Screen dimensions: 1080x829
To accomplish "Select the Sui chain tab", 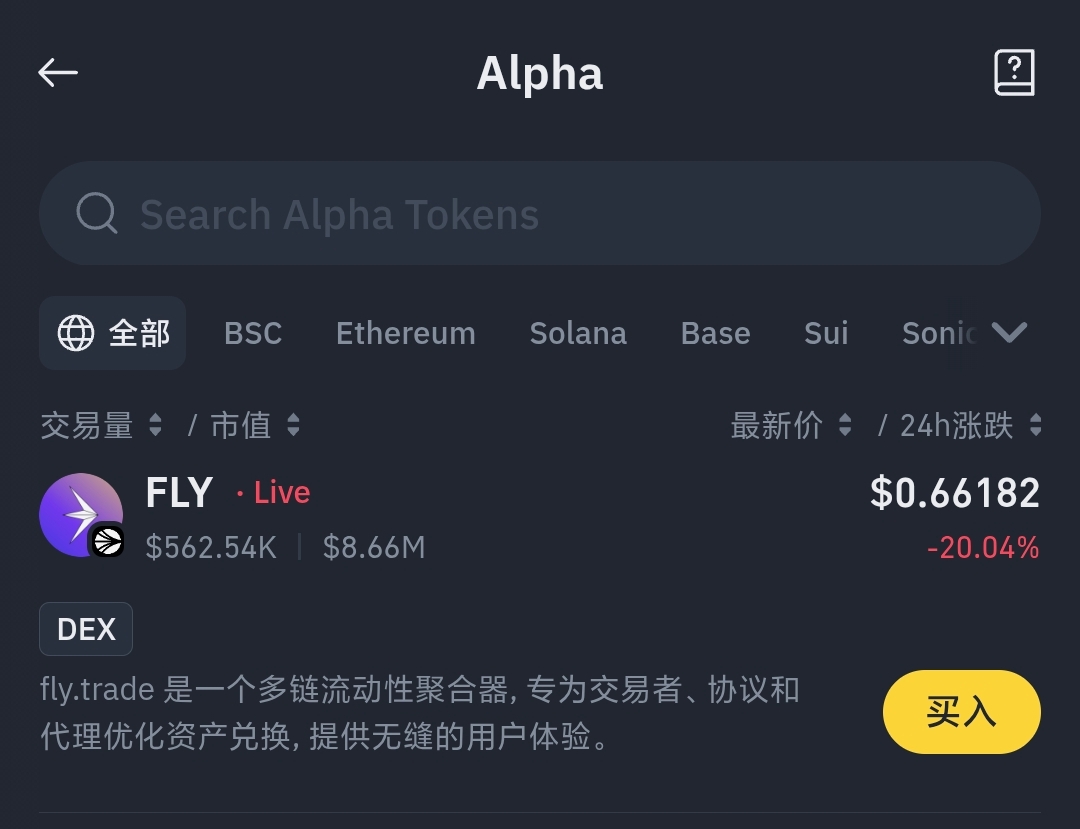I will [826, 333].
